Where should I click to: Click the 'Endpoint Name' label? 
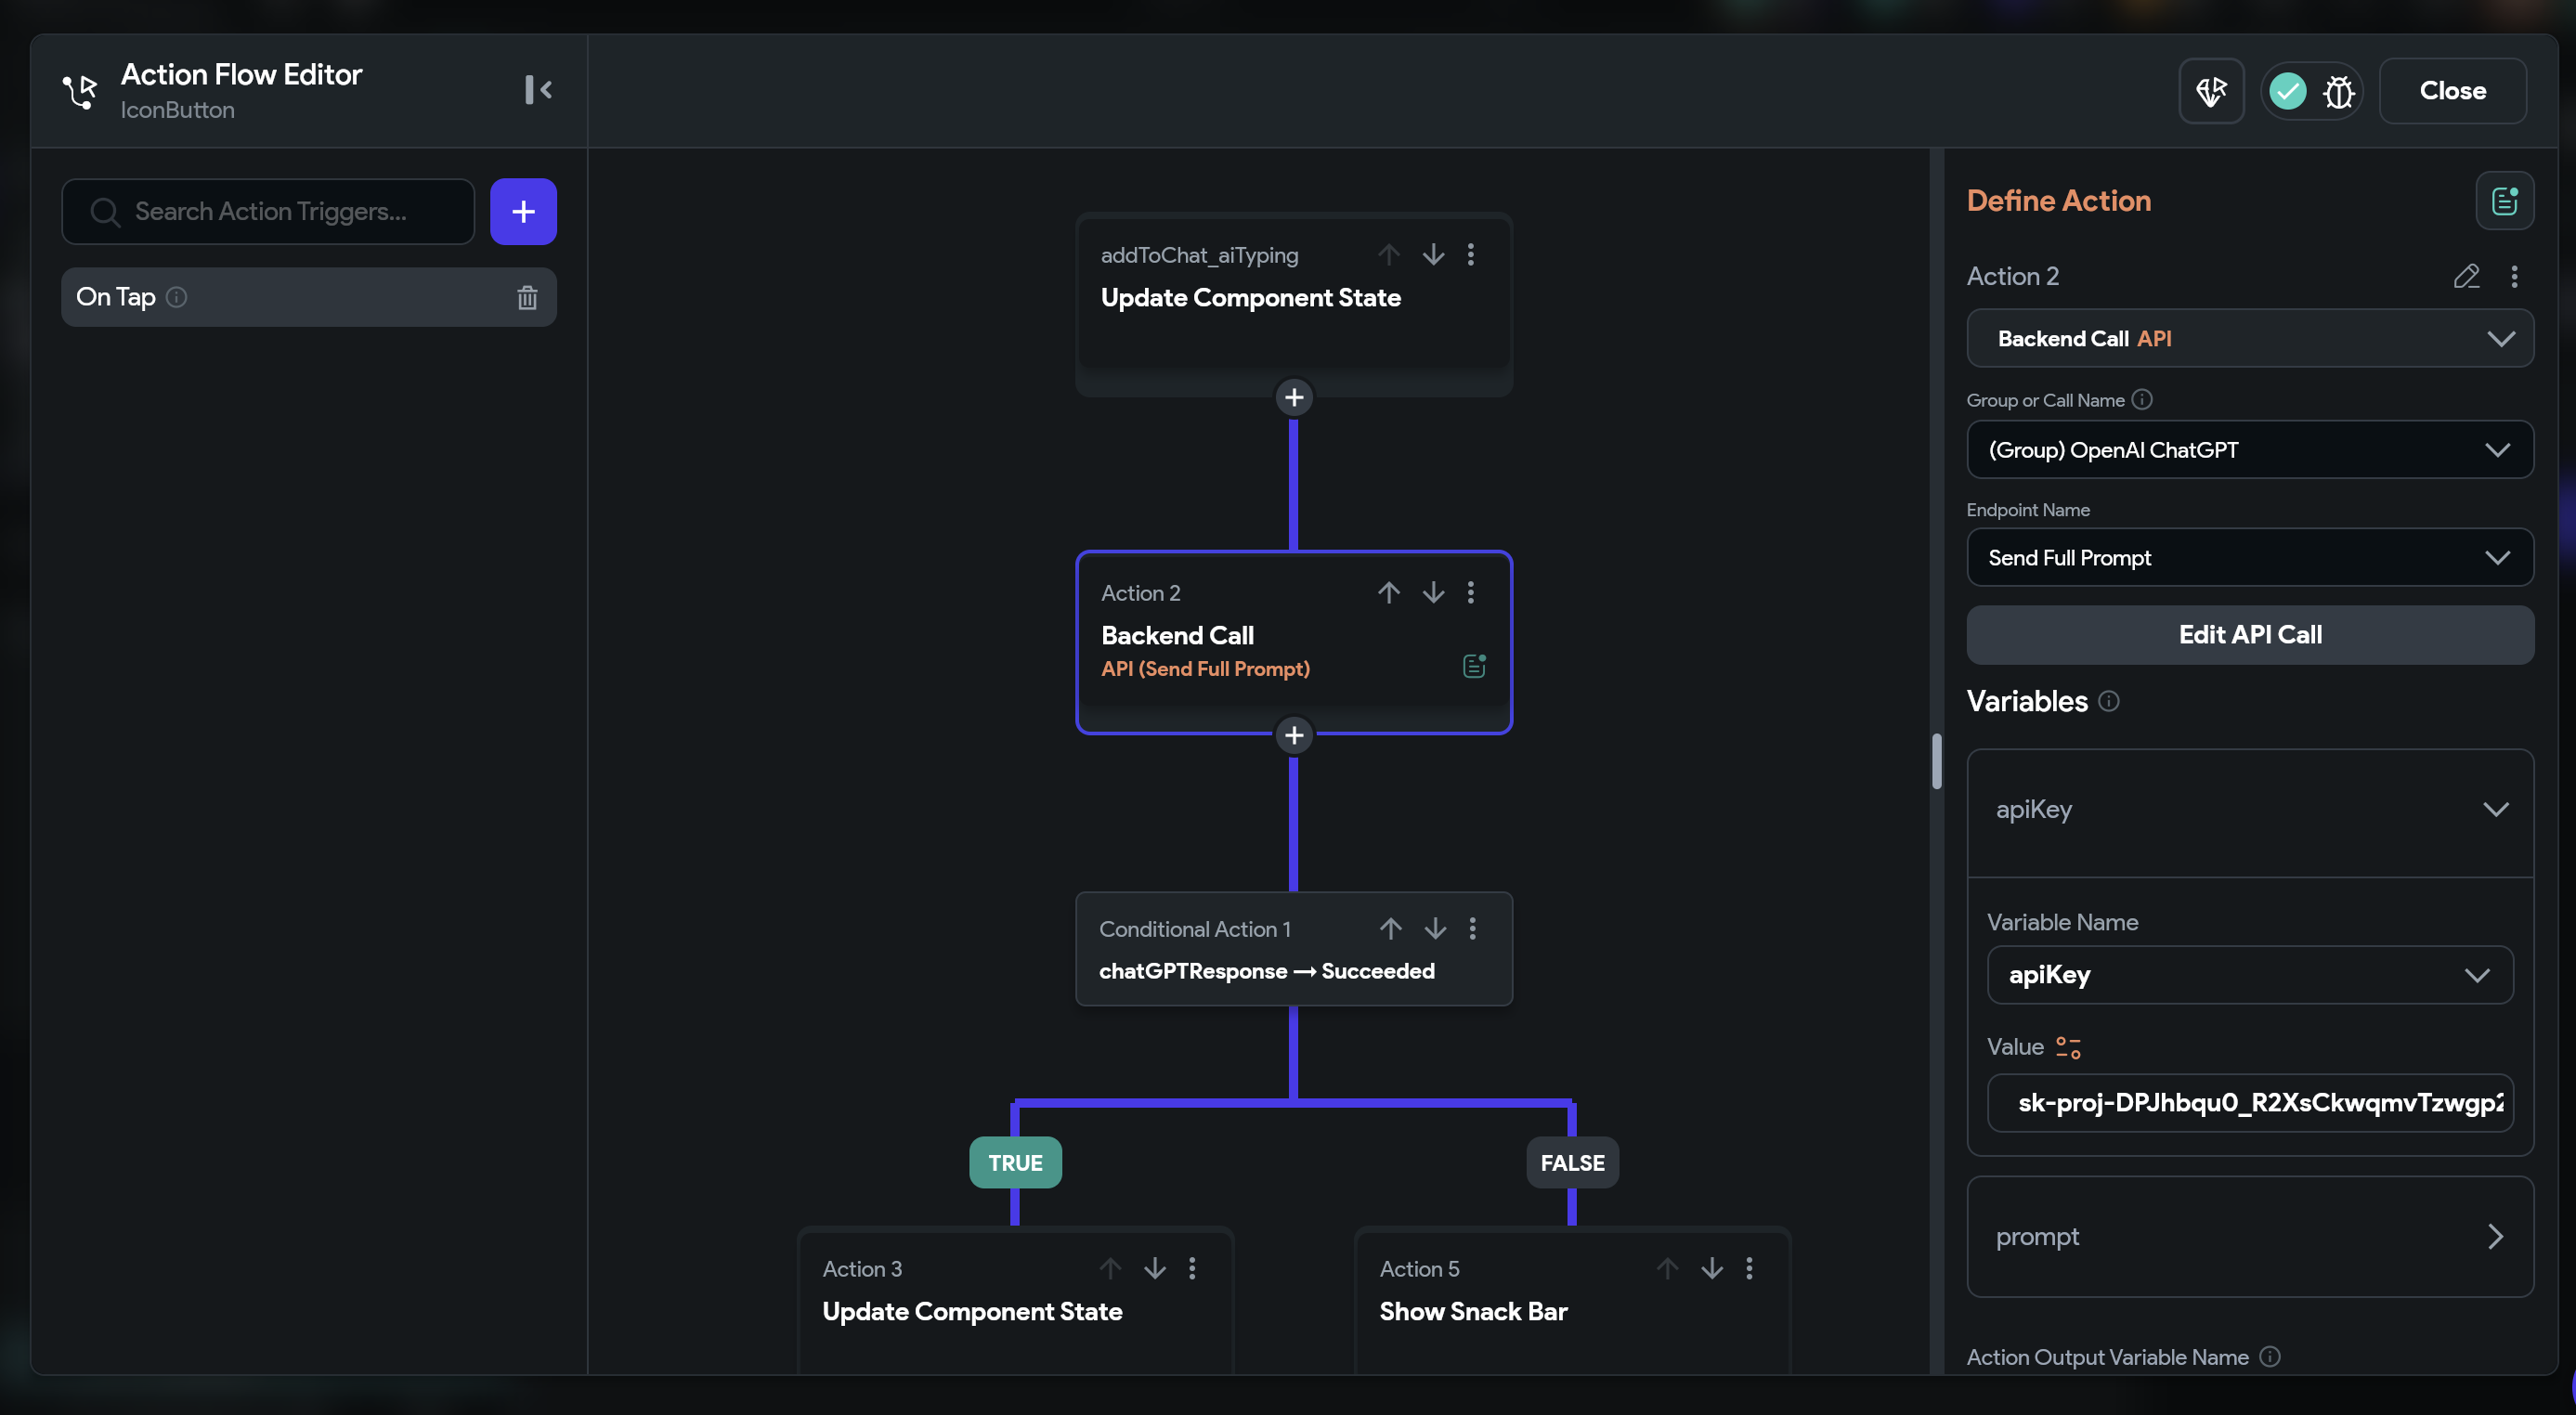[x=2028, y=510]
